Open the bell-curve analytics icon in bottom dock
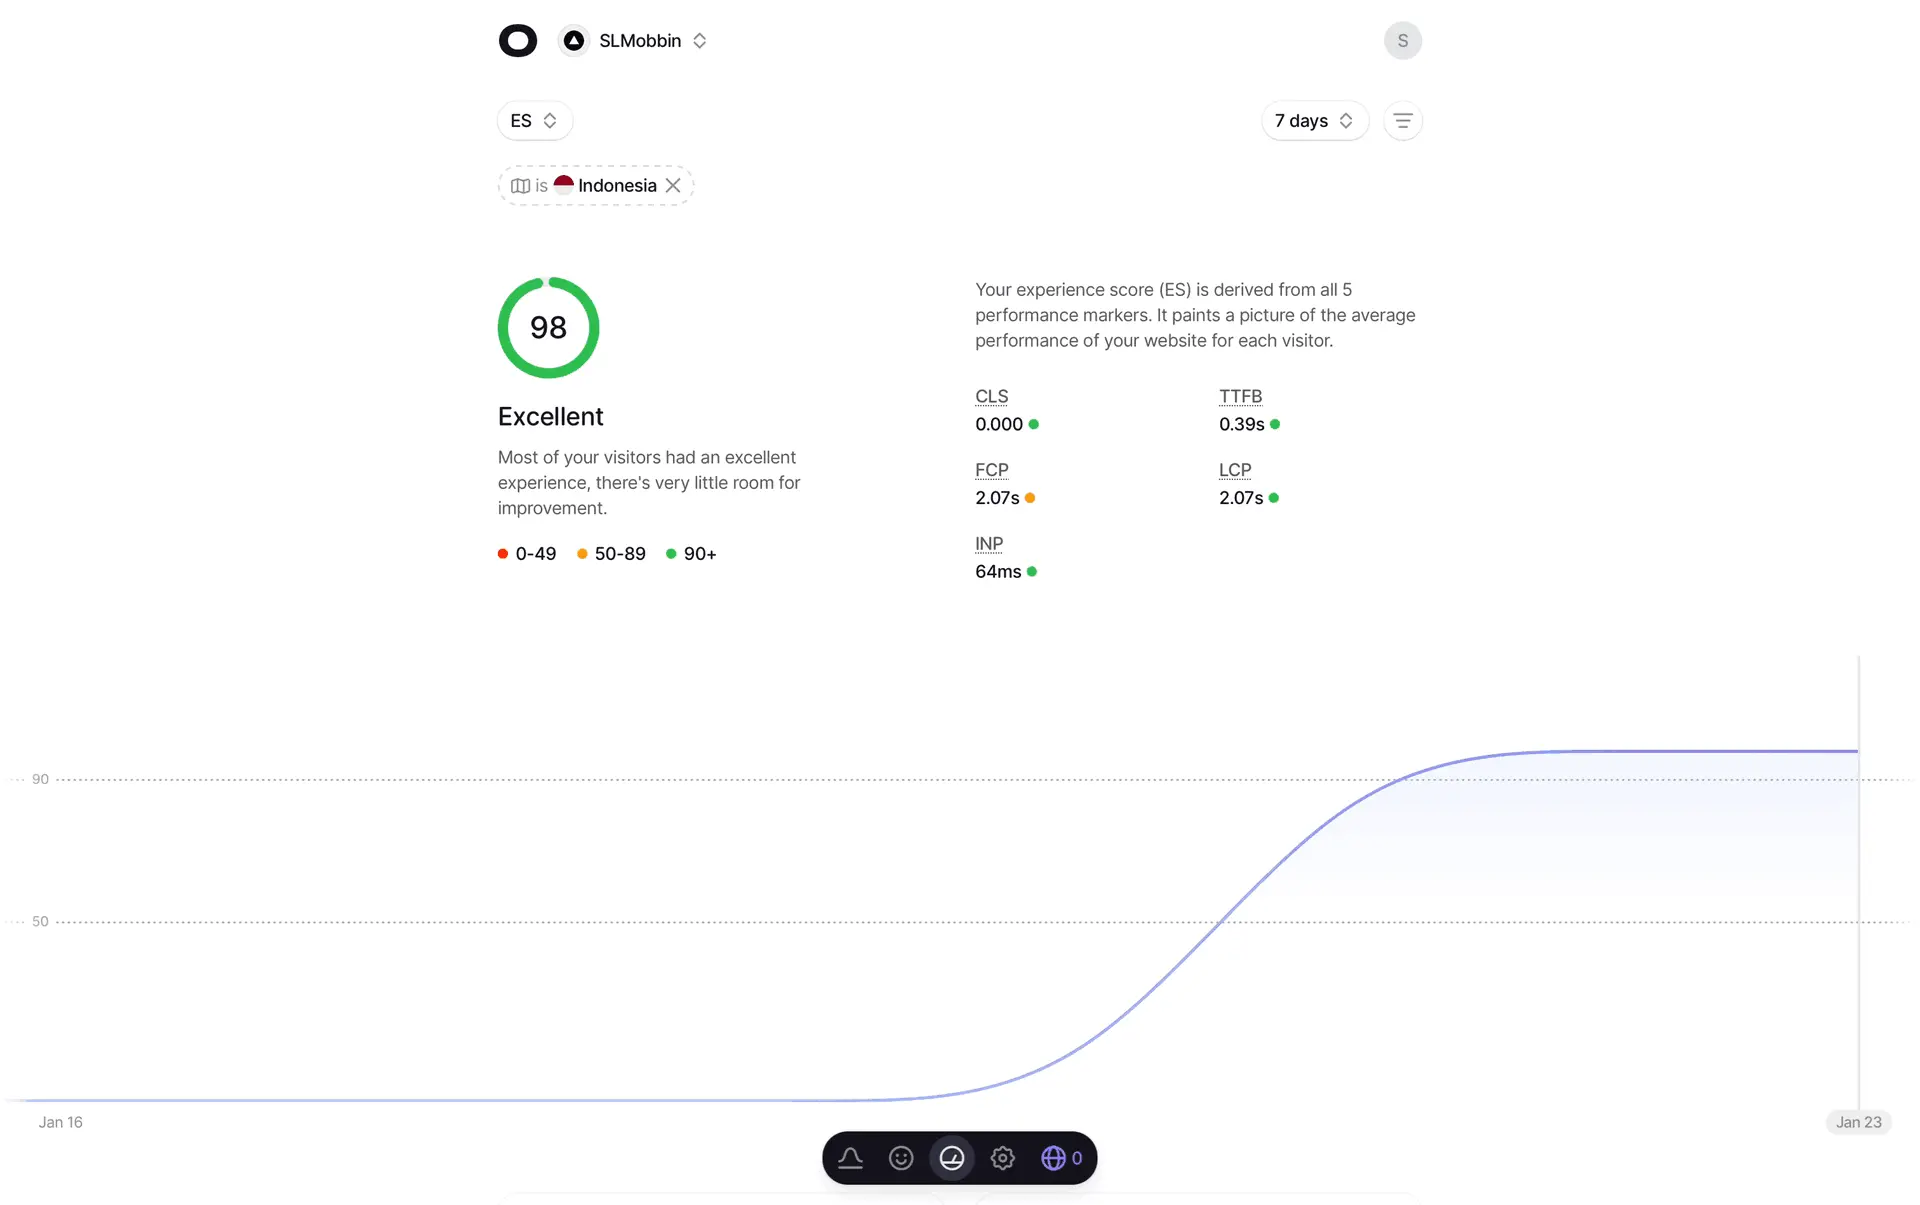Screen dimensions: 1920x1205 coord(850,1158)
